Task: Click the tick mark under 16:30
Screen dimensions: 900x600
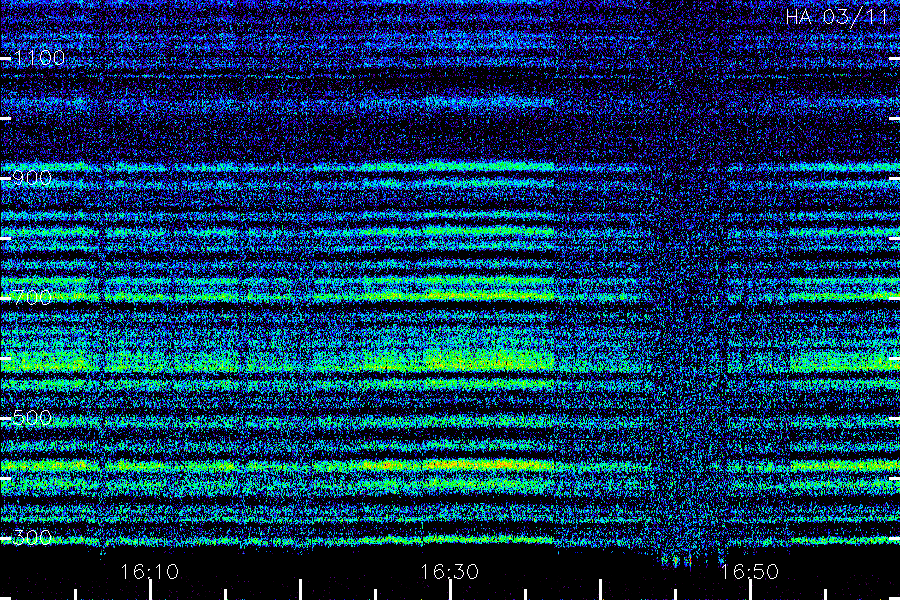Action: [450, 590]
